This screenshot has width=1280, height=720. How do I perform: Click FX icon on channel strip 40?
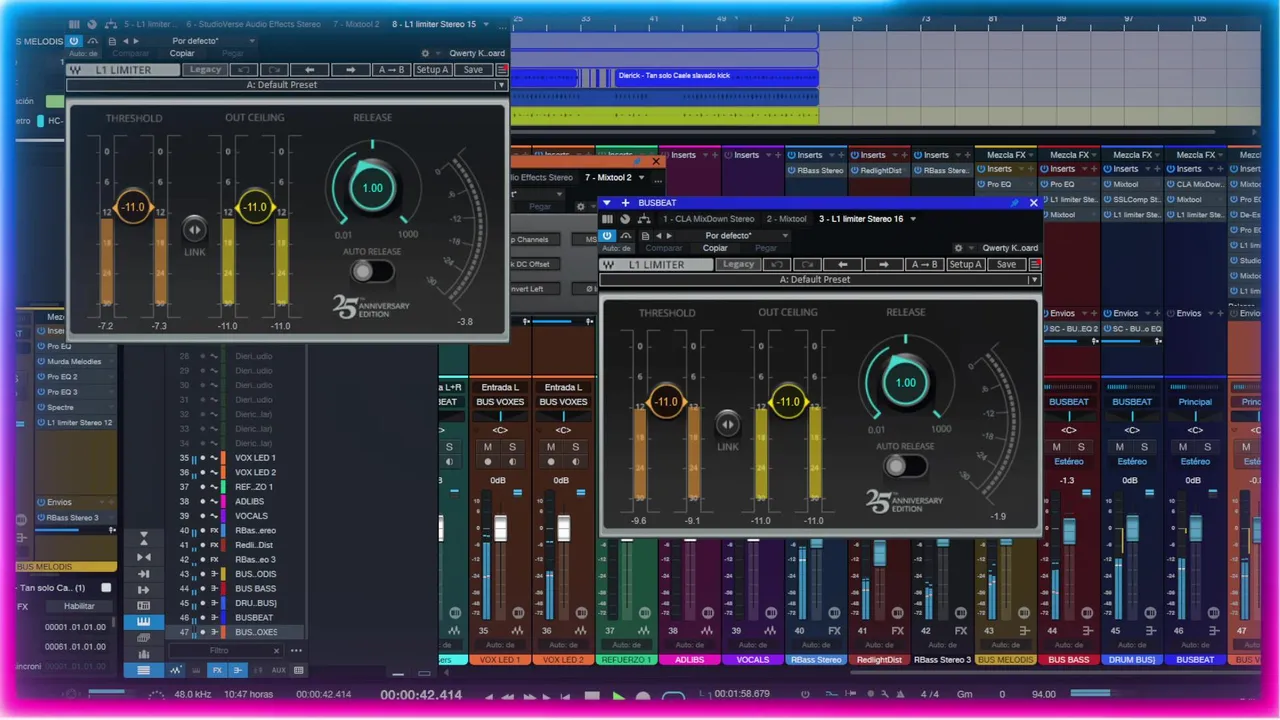coord(834,631)
